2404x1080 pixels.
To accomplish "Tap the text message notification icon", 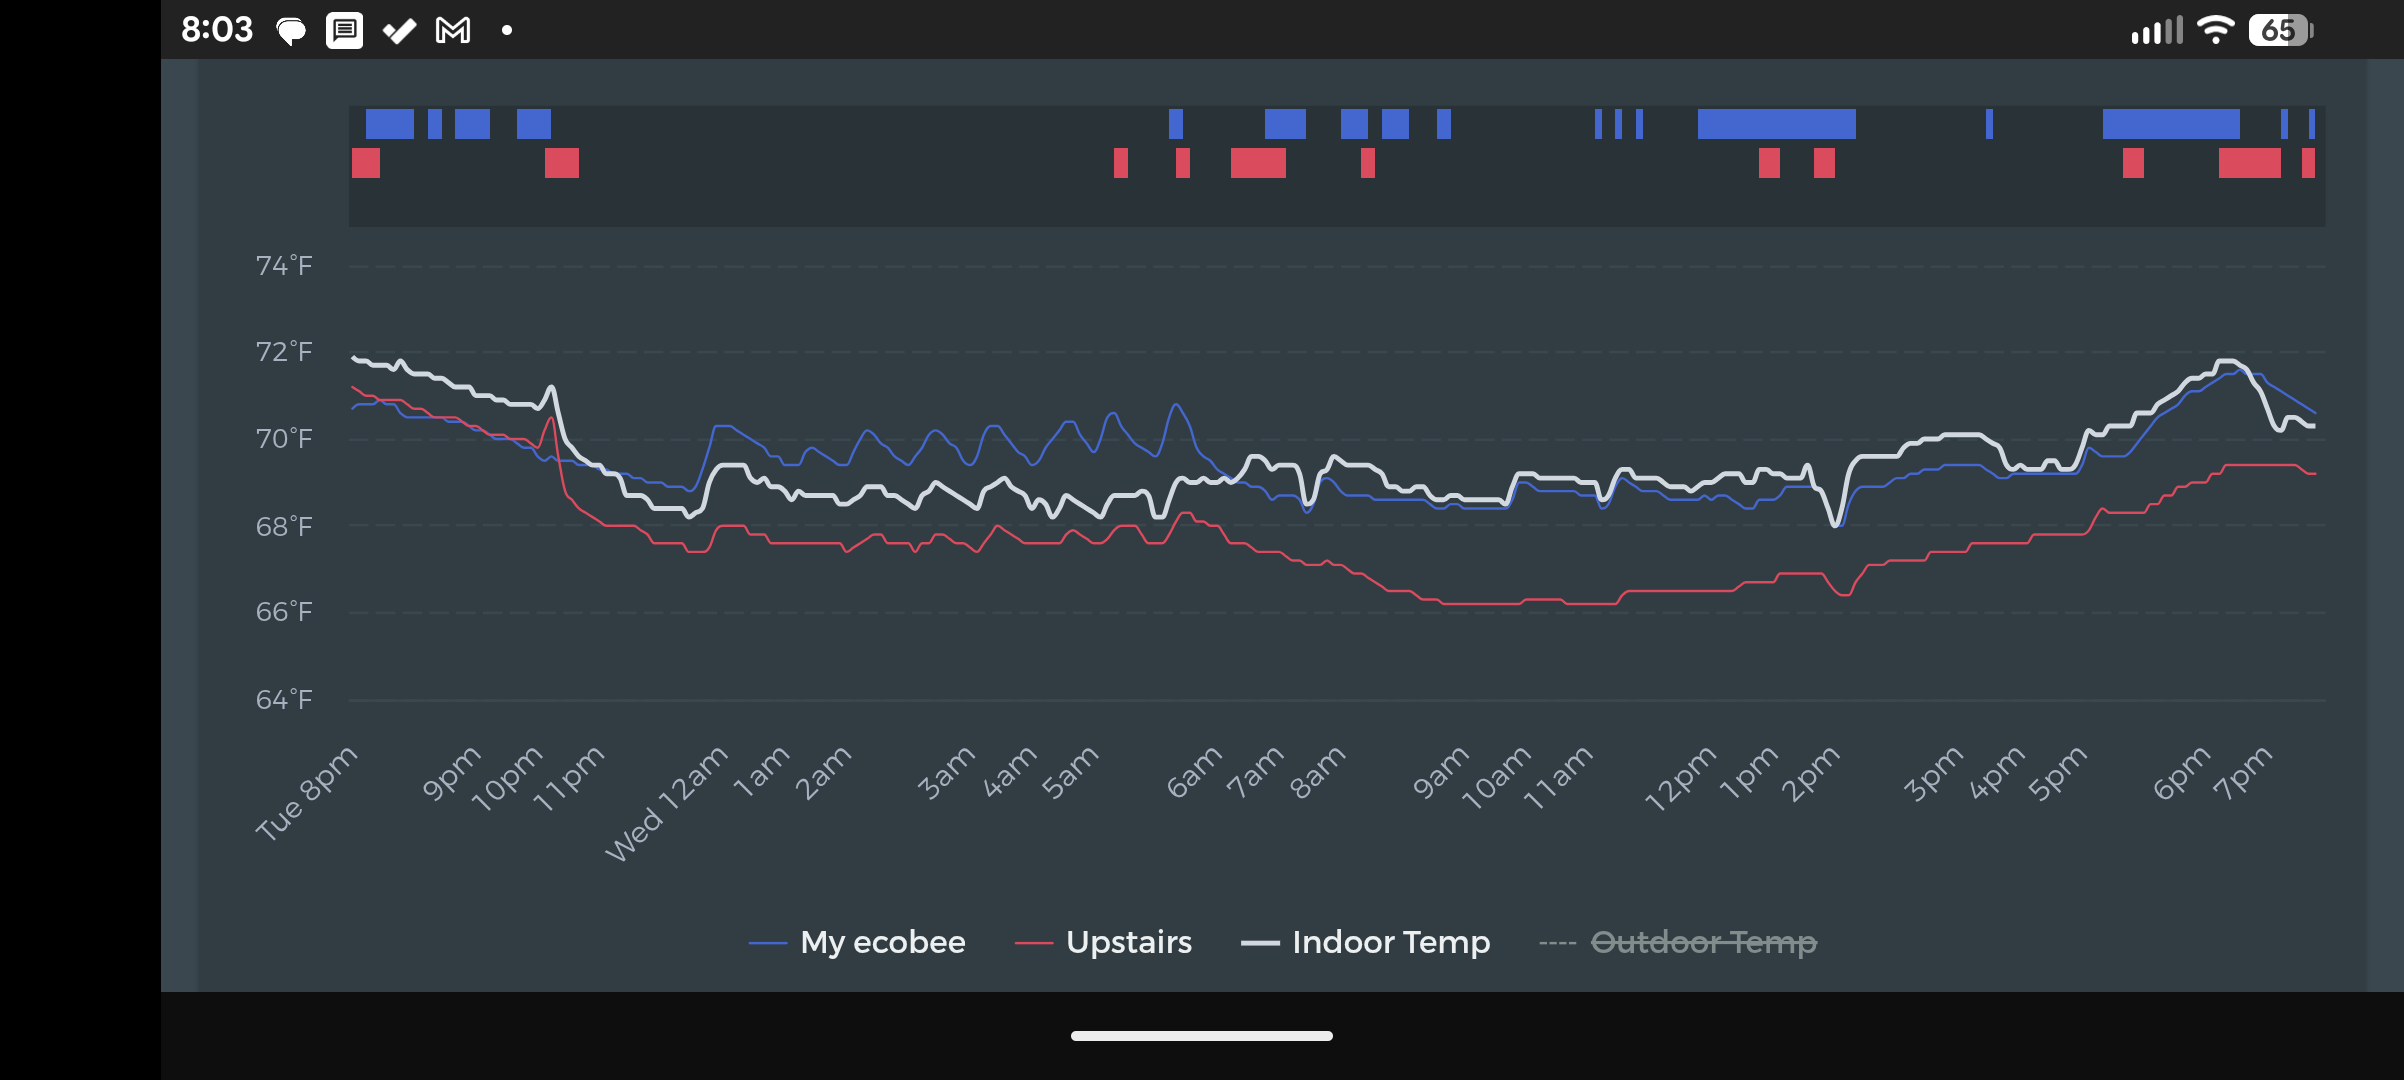I will coord(345,30).
